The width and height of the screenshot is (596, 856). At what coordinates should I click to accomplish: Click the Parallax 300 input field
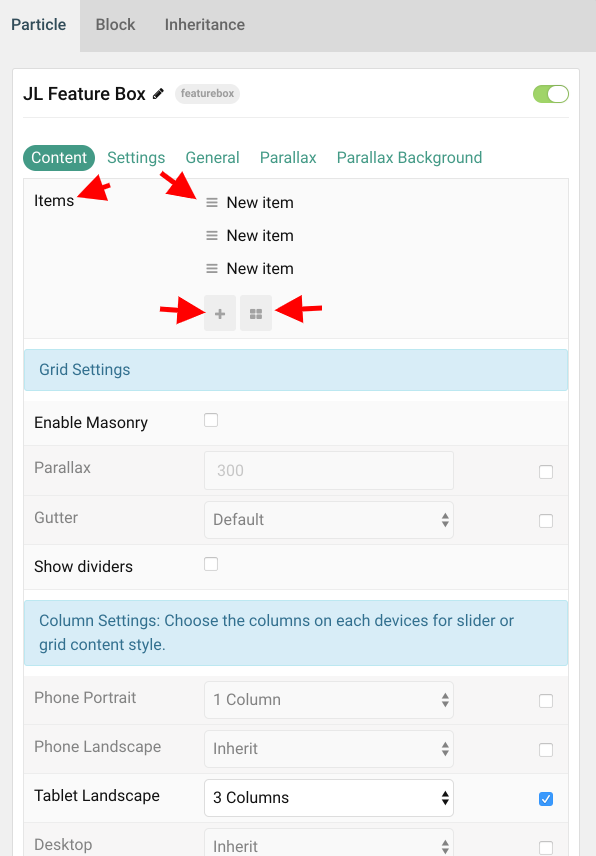[x=329, y=471]
